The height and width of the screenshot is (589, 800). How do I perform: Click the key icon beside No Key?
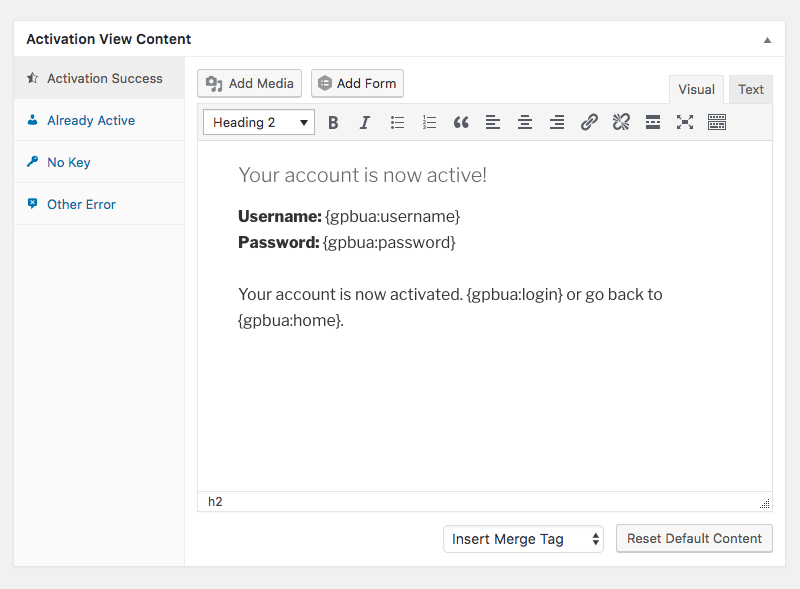[33, 162]
